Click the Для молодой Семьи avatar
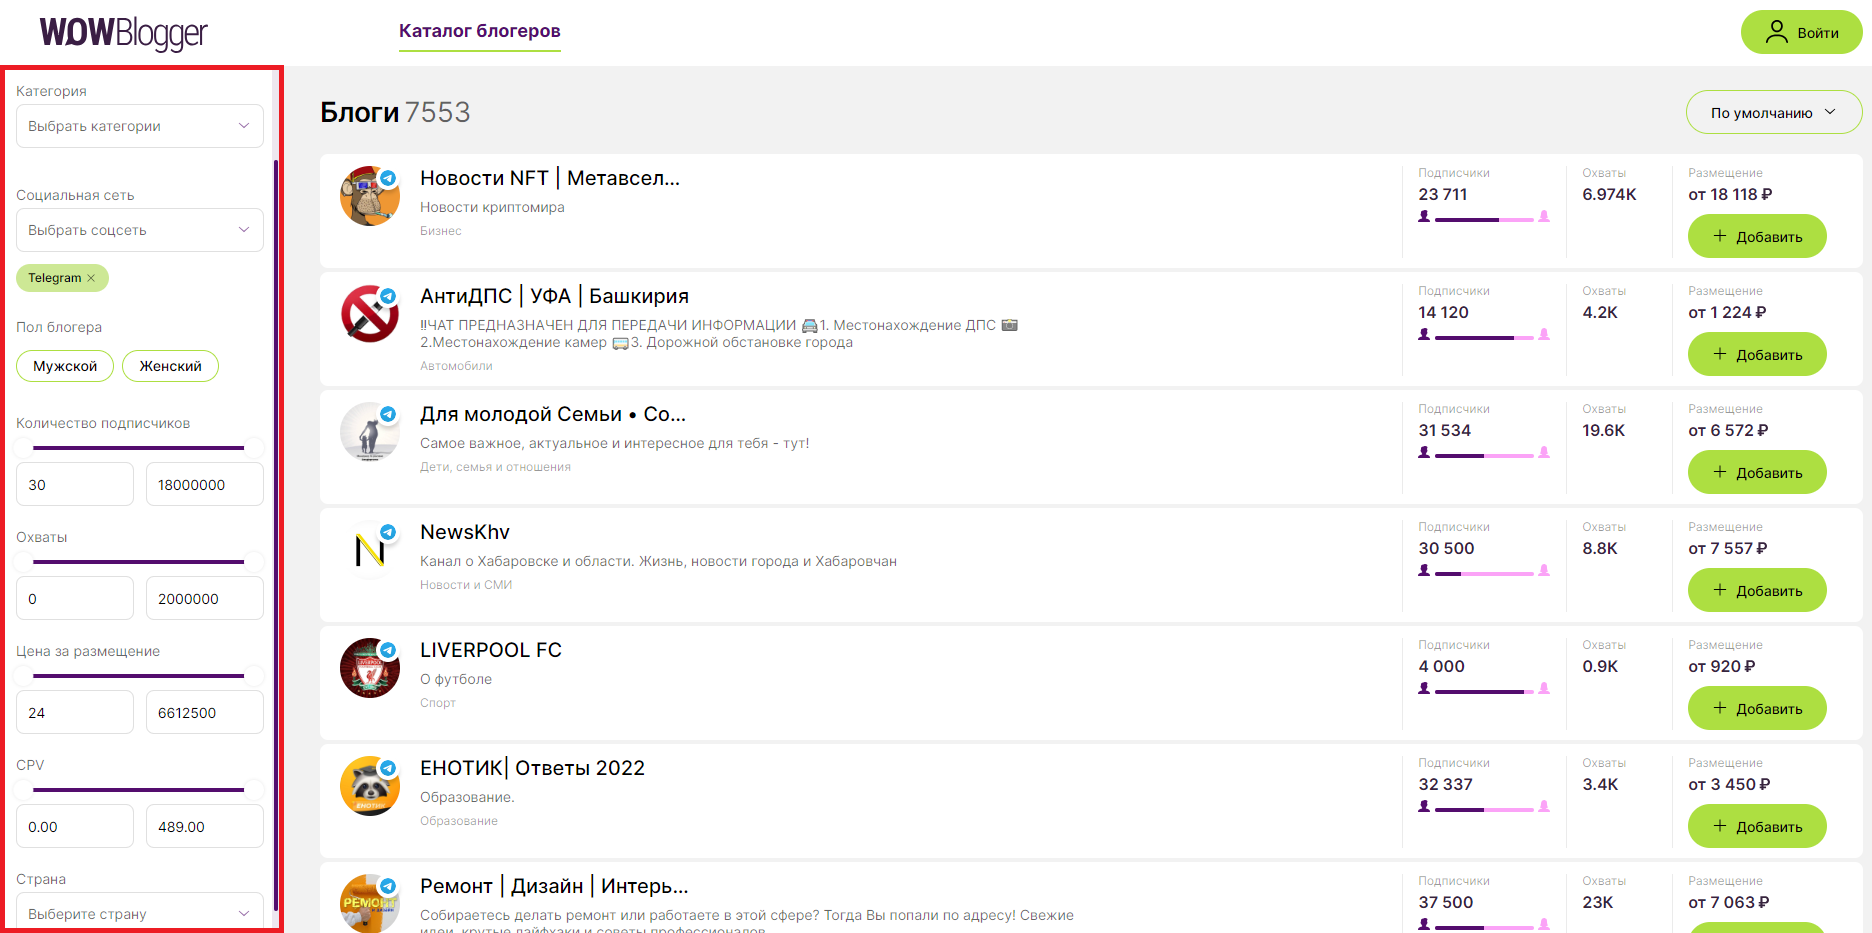 (x=369, y=432)
